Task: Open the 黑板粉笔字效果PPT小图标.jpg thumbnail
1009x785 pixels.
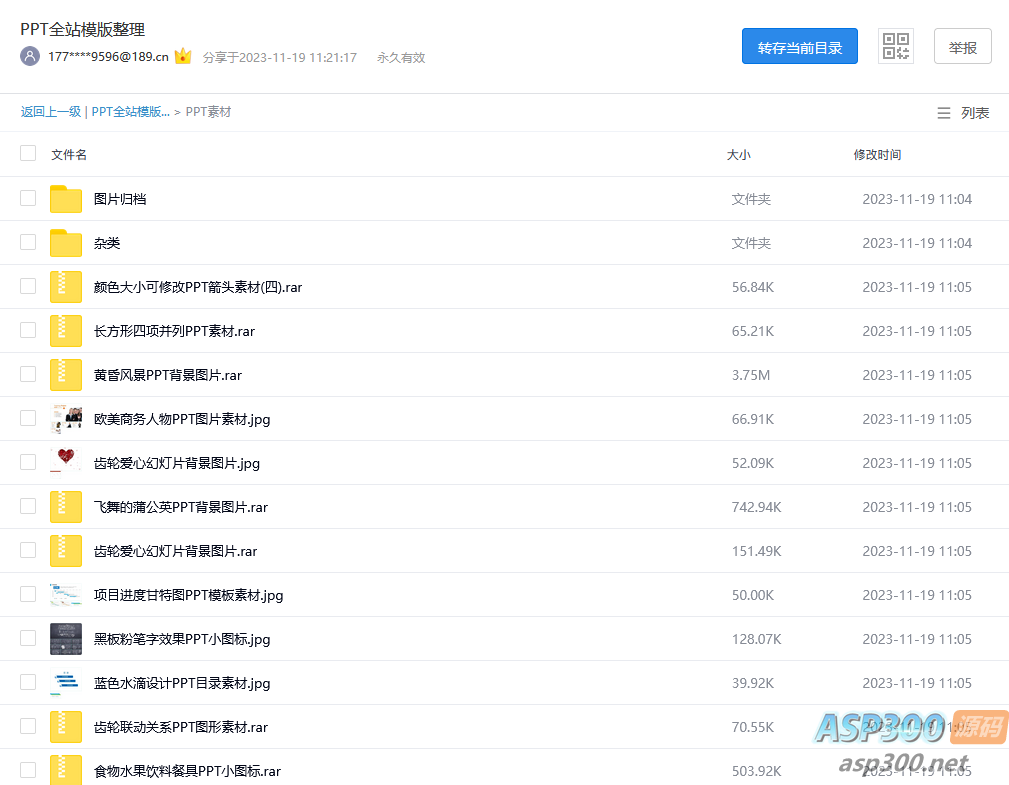Action: click(66, 639)
